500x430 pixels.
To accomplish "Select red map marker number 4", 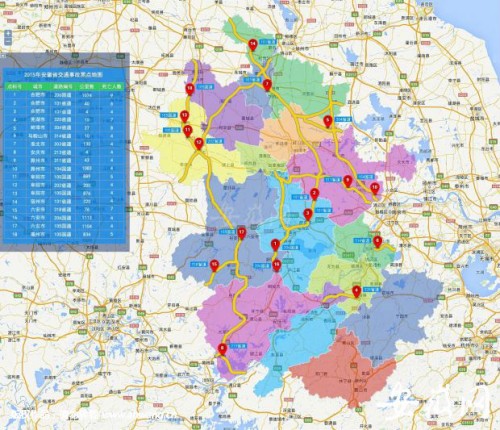I will 357,292.
